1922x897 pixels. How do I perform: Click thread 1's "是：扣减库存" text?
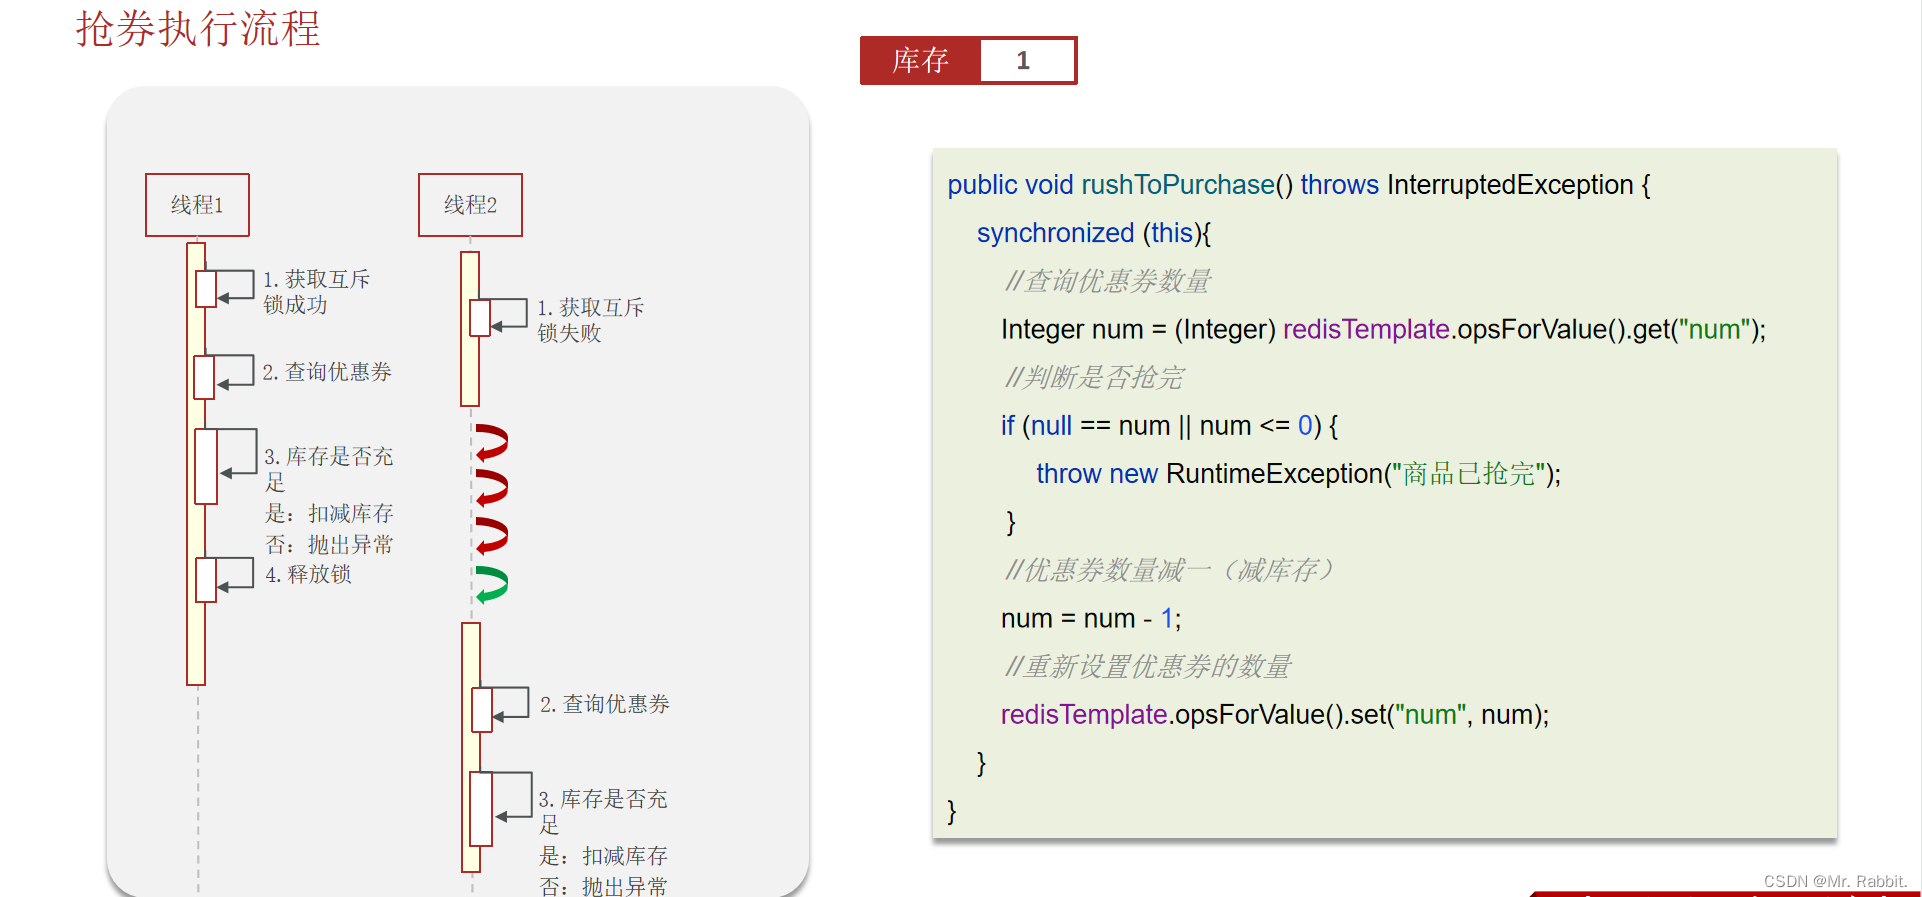coord(329,513)
